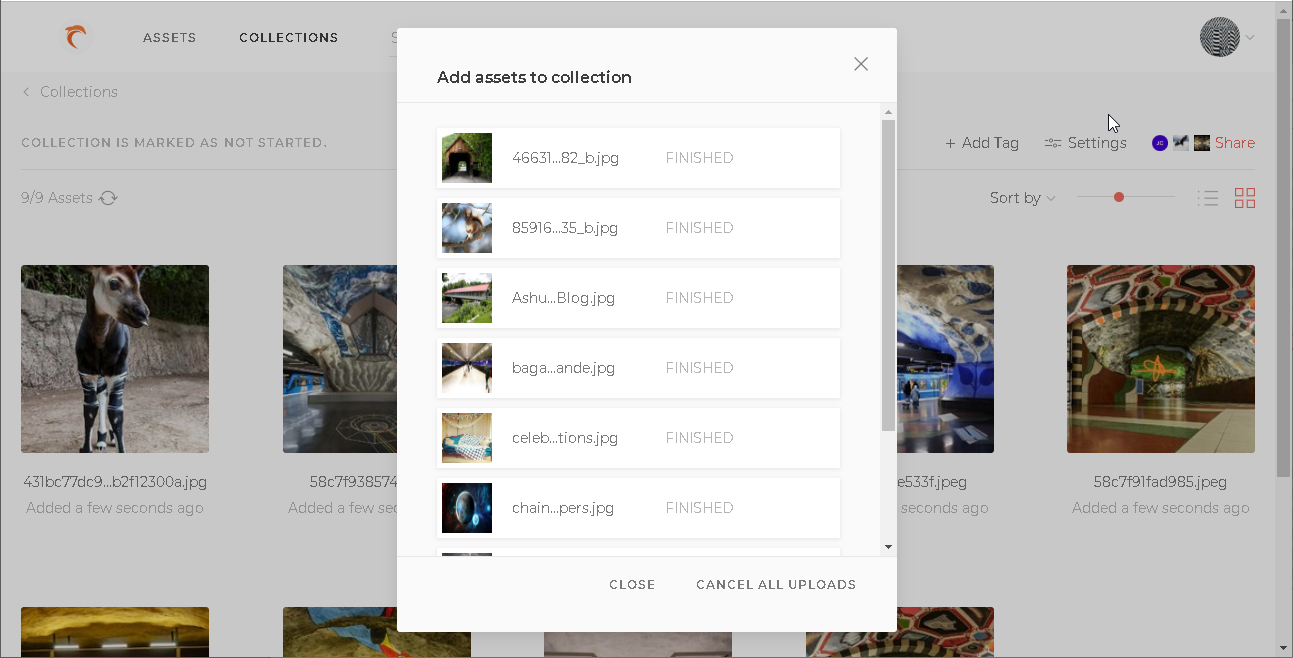
Task: Click the purple collaborator avatar
Action: (x=1160, y=143)
